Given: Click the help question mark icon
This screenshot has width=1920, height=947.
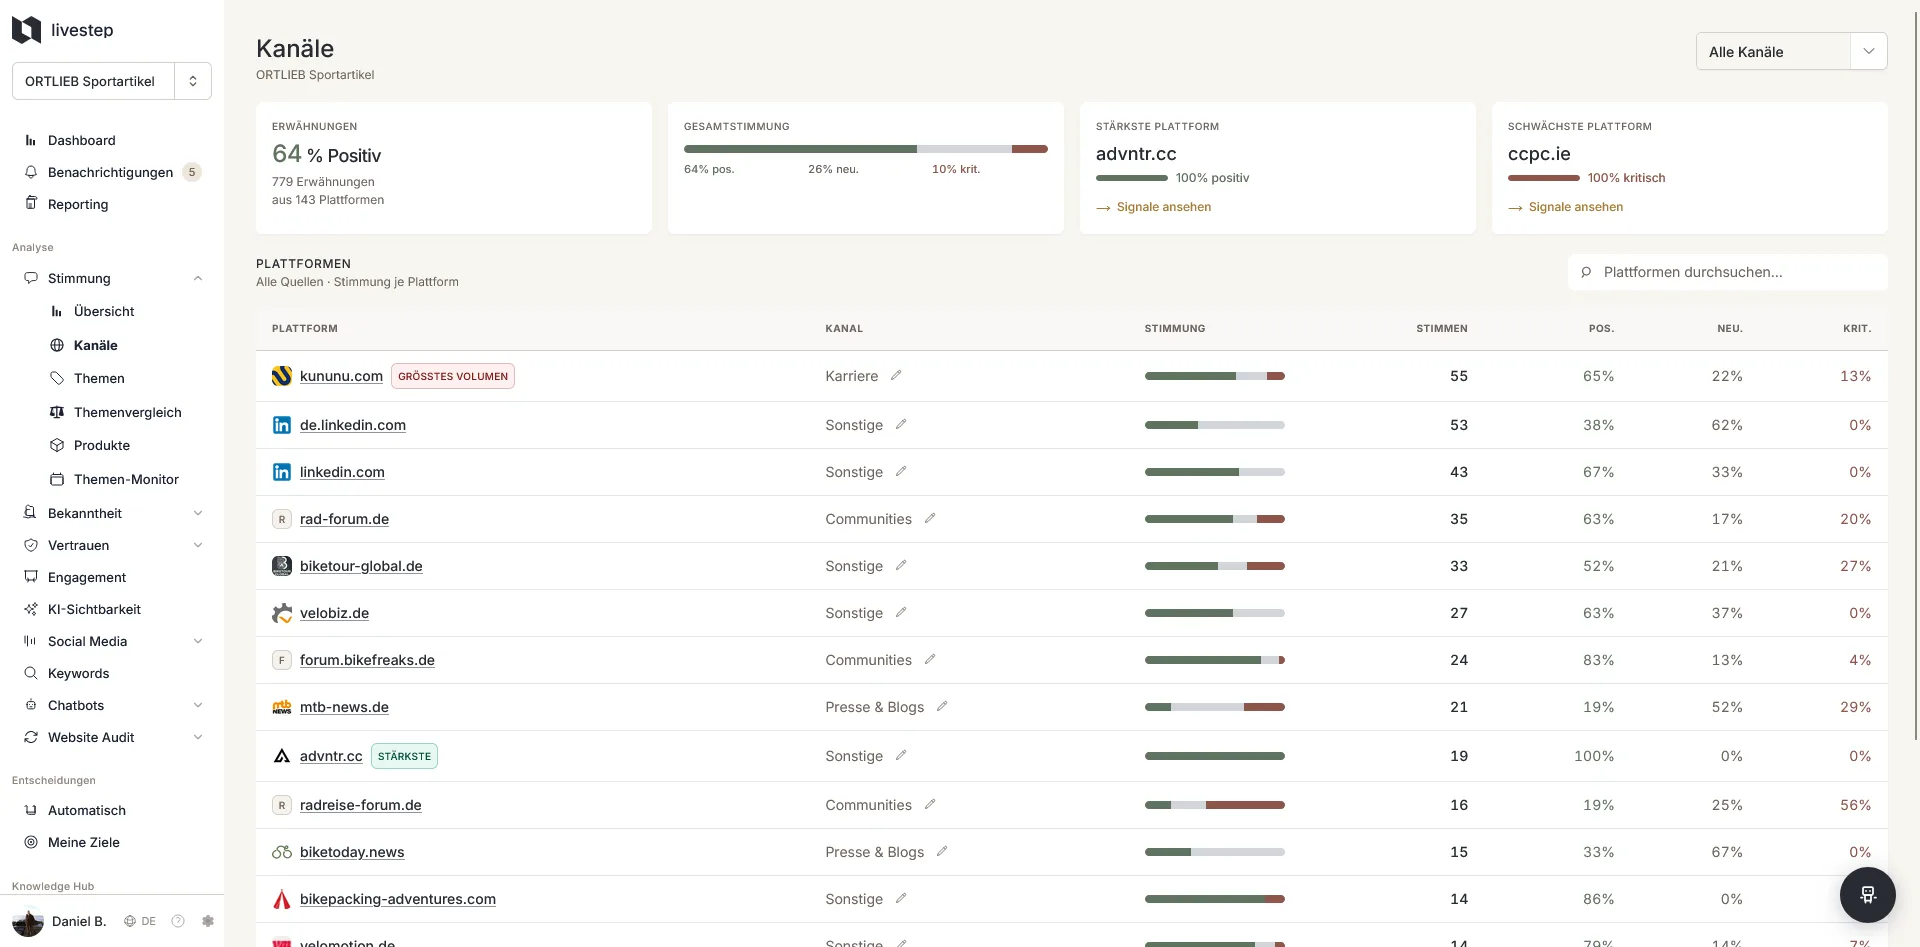Looking at the screenshot, I should pyautogui.click(x=178, y=921).
